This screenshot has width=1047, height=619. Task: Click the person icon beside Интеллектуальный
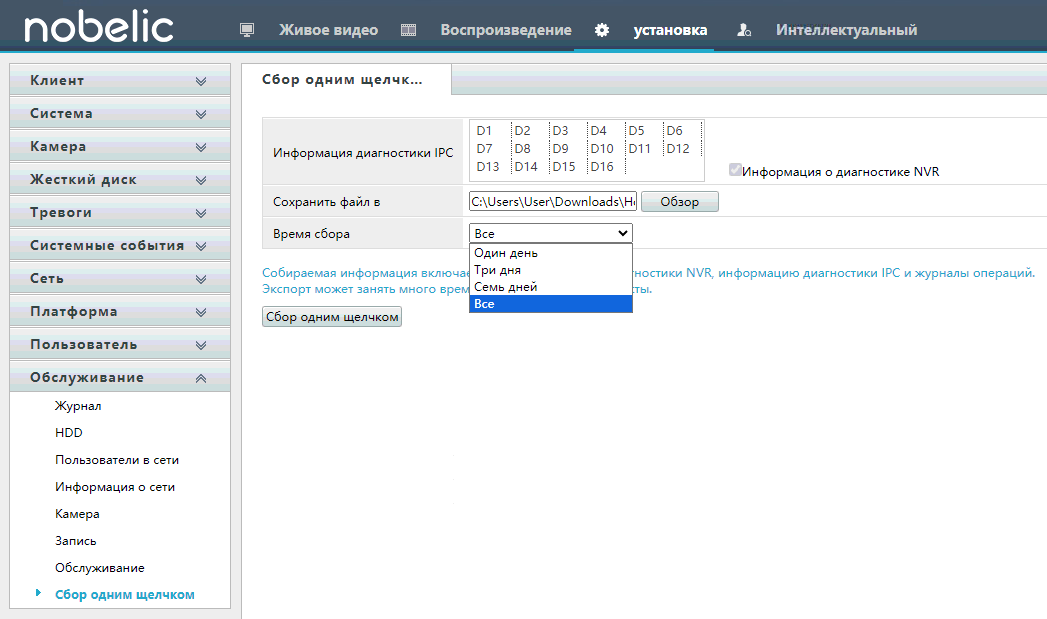(x=744, y=30)
